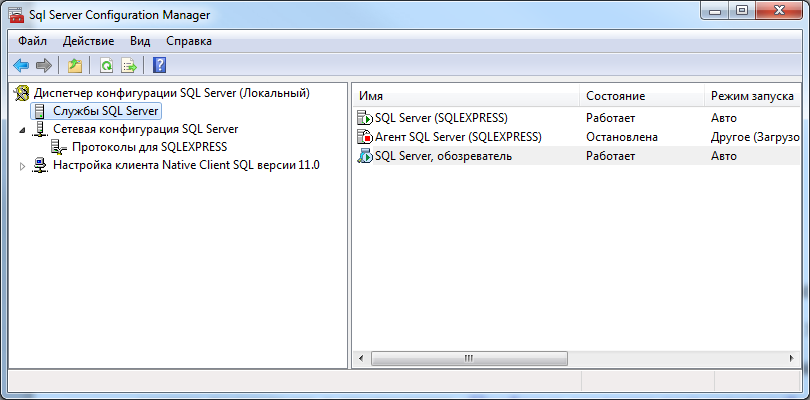Click the Back arrow toolbar icon

point(20,66)
